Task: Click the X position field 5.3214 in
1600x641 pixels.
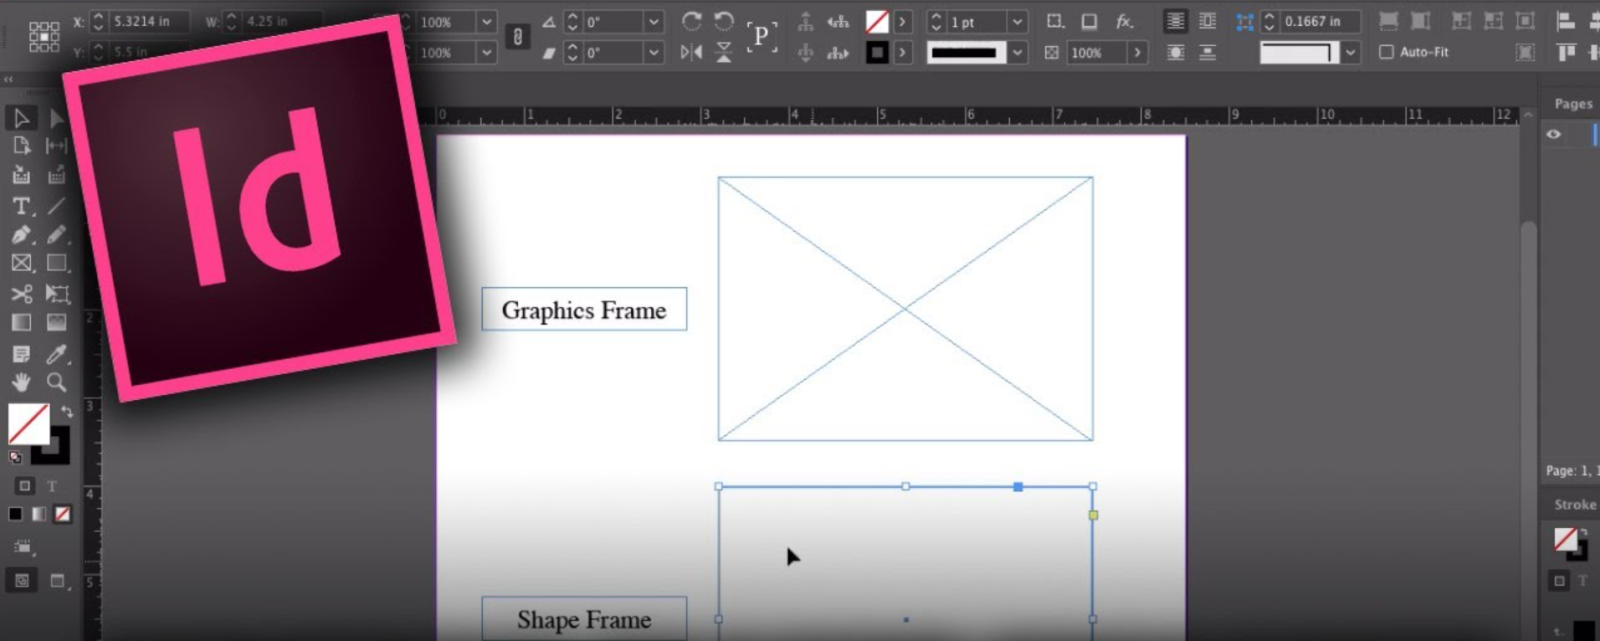Action: click(x=148, y=21)
